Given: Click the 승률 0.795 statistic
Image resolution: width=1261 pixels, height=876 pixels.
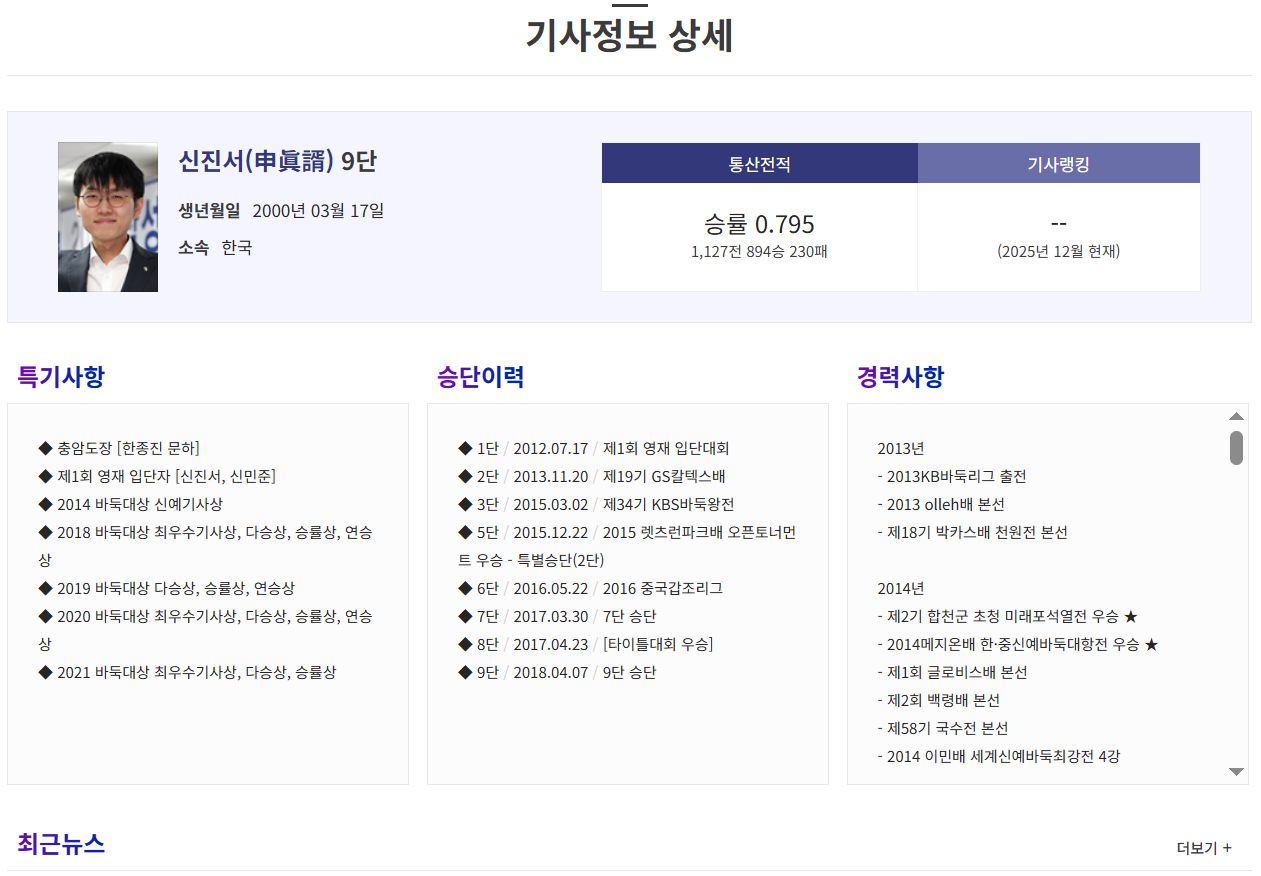Looking at the screenshot, I should (x=759, y=224).
